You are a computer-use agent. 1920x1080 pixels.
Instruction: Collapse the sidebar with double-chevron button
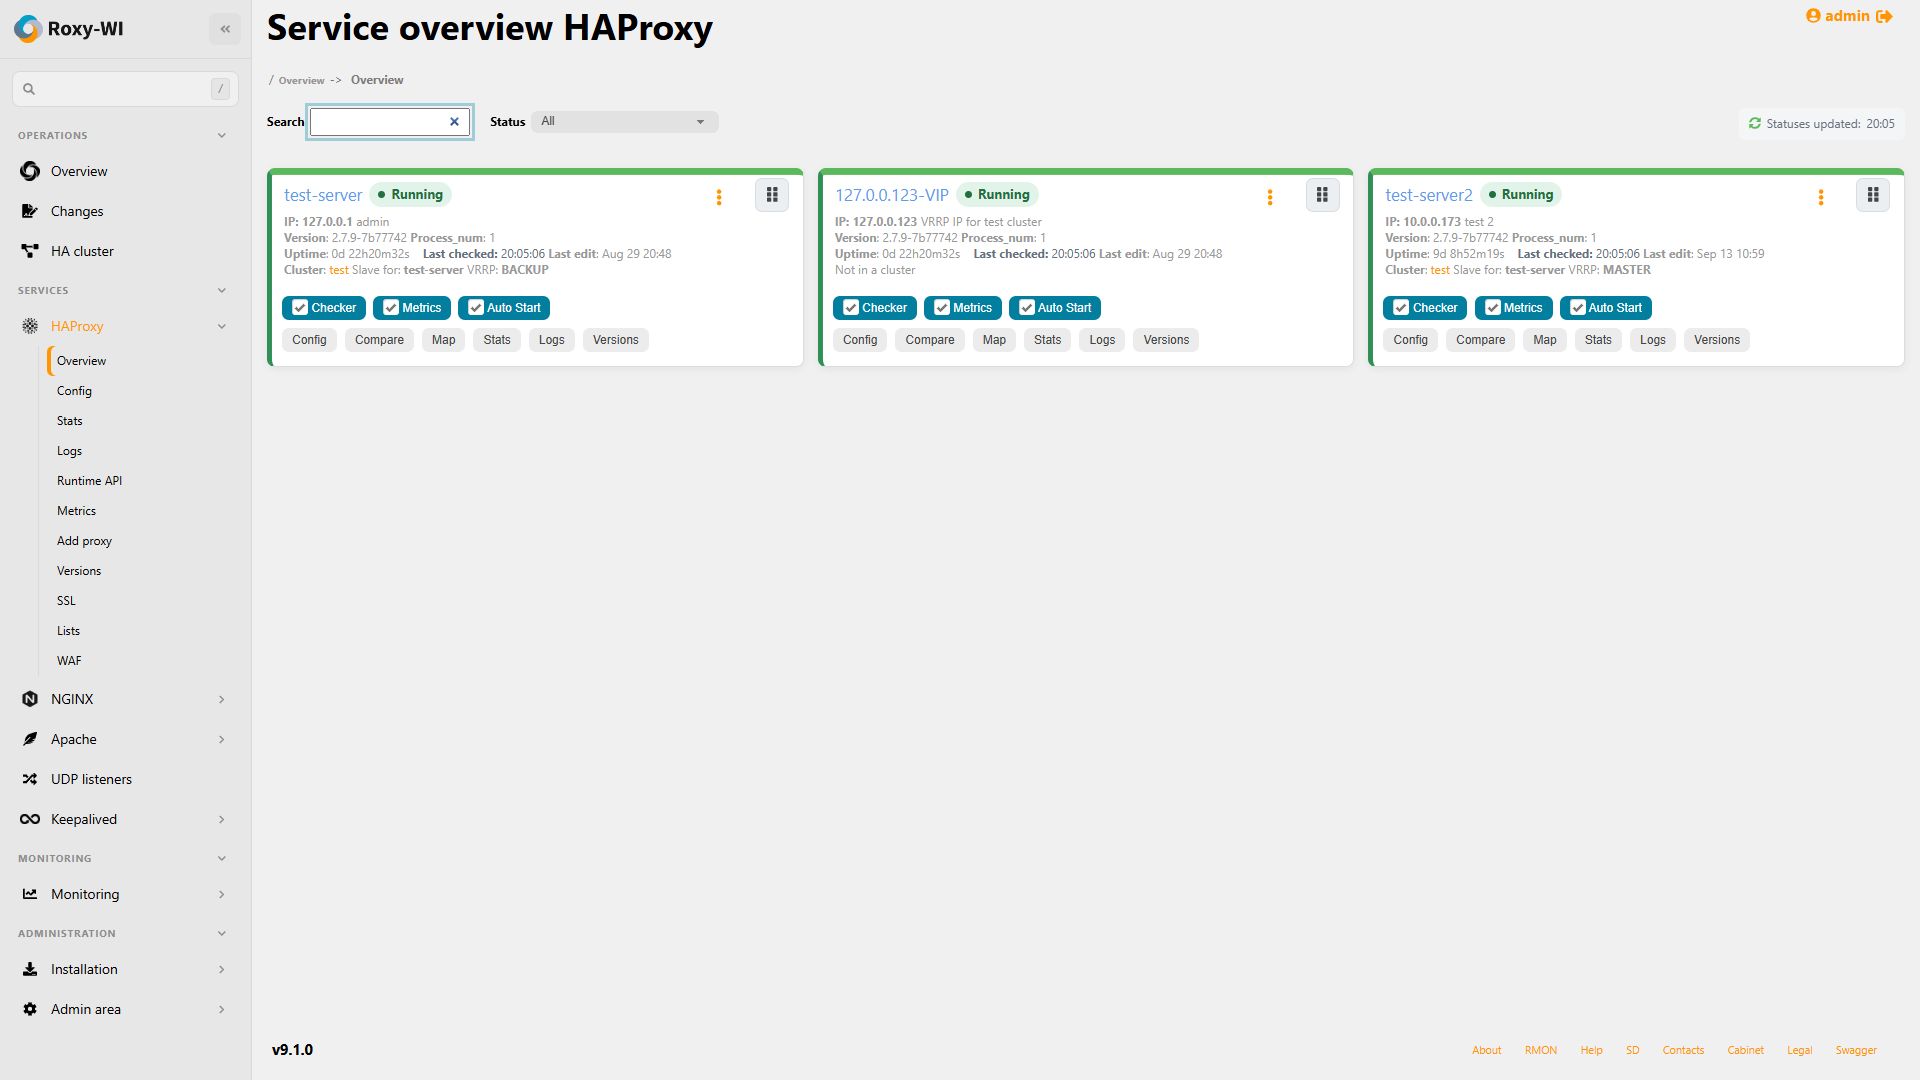pyautogui.click(x=225, y=29)
